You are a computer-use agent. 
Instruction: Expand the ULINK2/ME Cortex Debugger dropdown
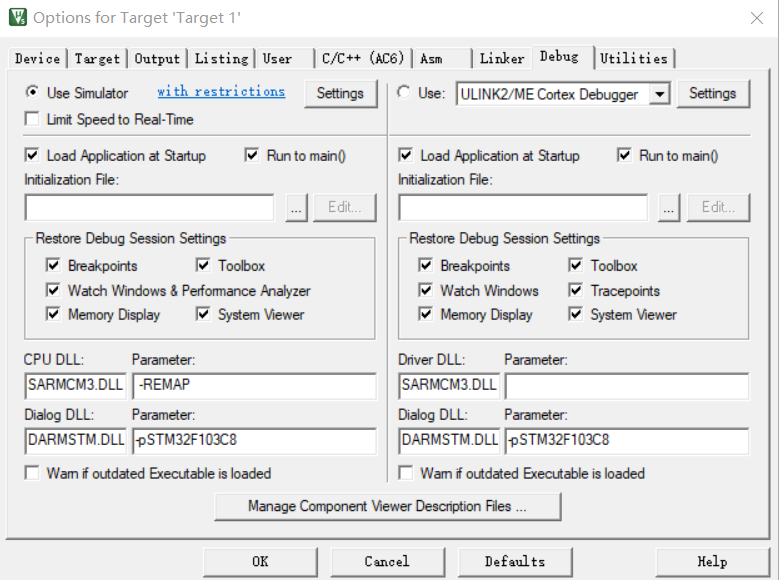660,94
